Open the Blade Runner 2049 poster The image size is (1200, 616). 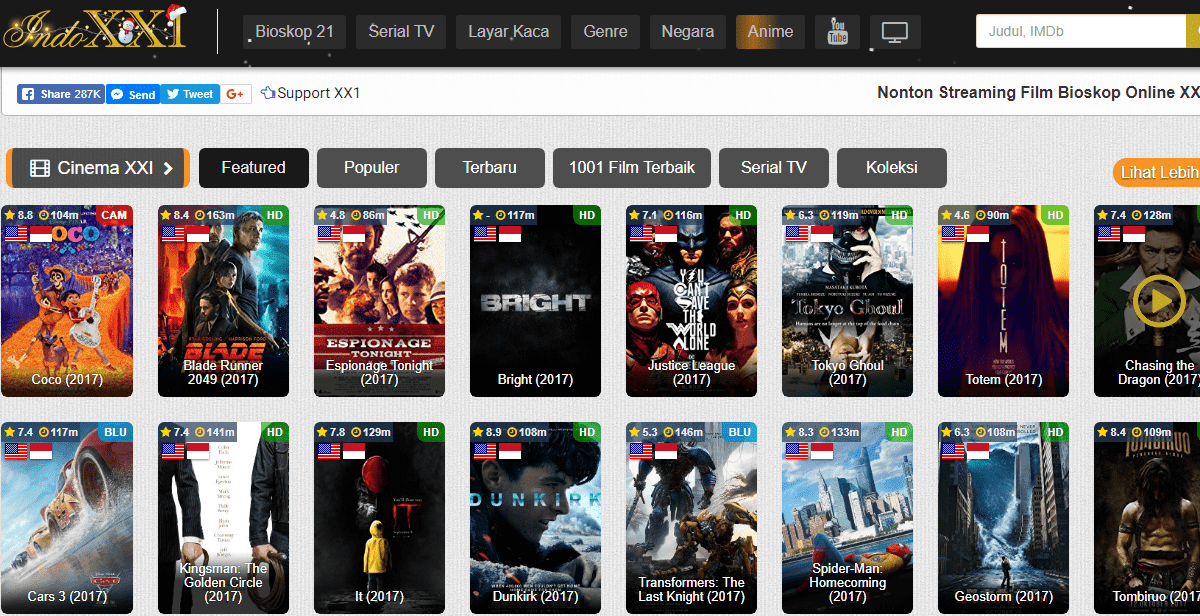tap(223, 301)
